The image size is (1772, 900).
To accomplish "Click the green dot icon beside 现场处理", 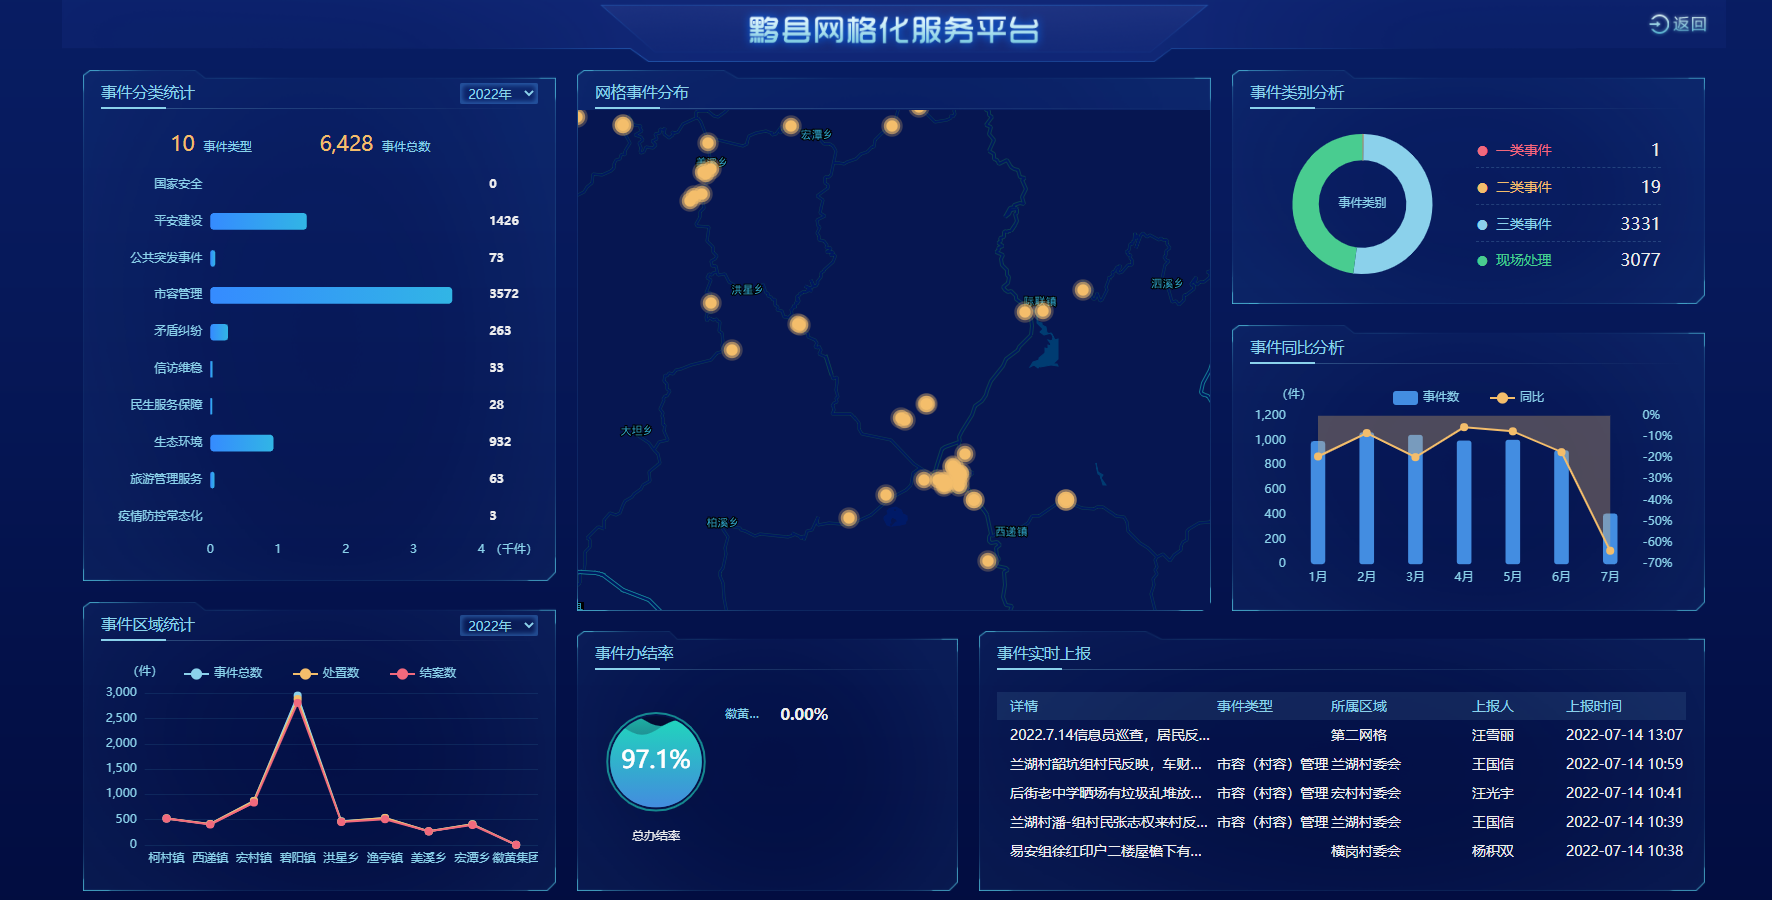I will click(x=1484, y=260).
